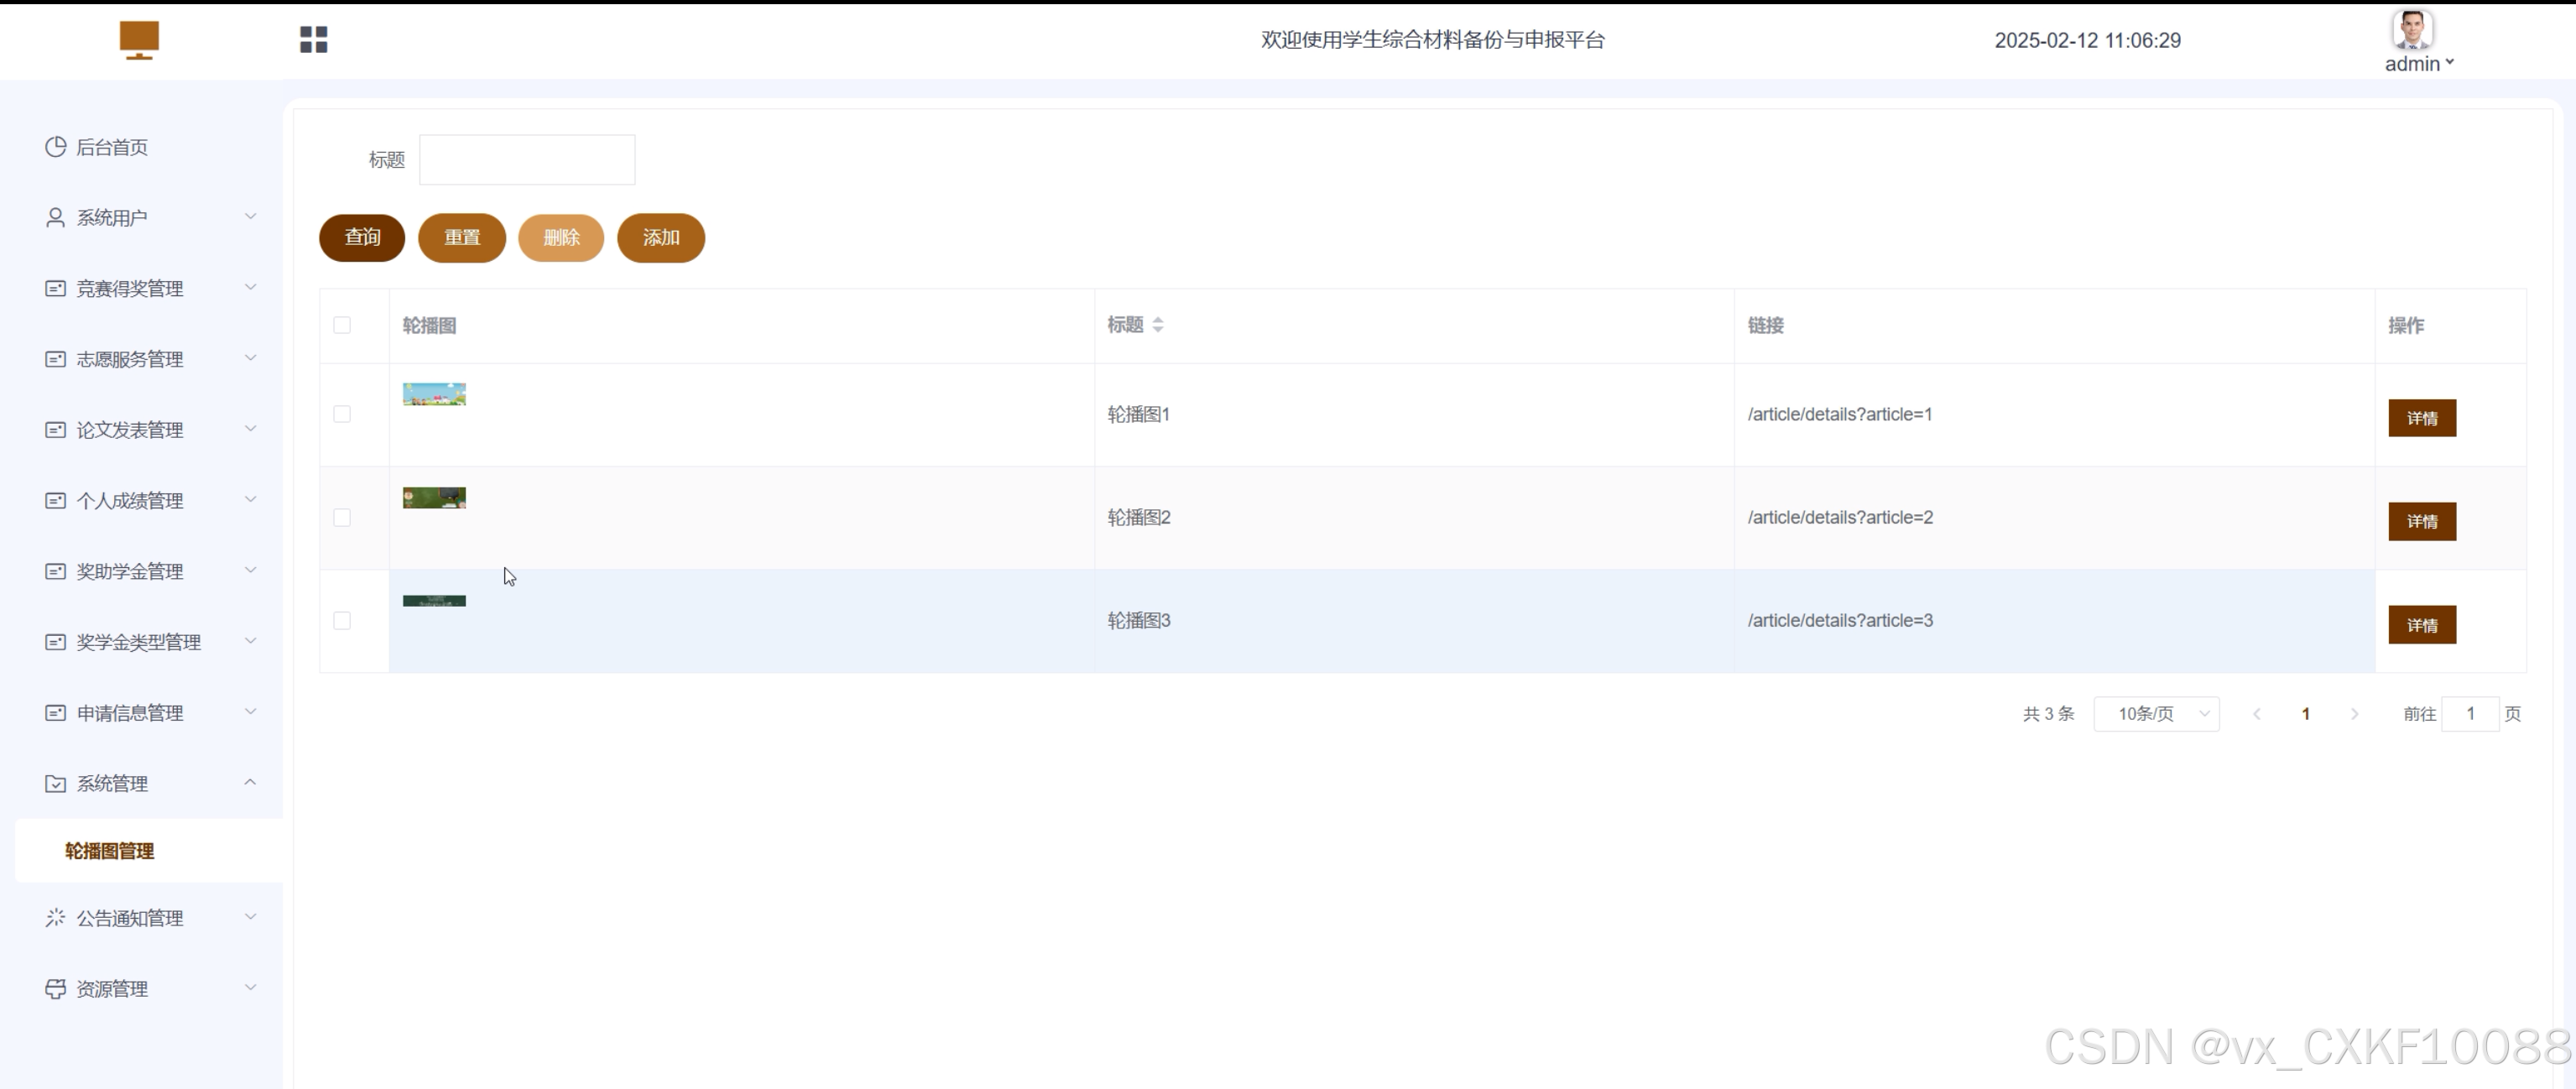Viewport: 2576px width, 1089px height.
Task: Expand the 竞赛得奖管理 menu chevron
Action: click(250, 287)
